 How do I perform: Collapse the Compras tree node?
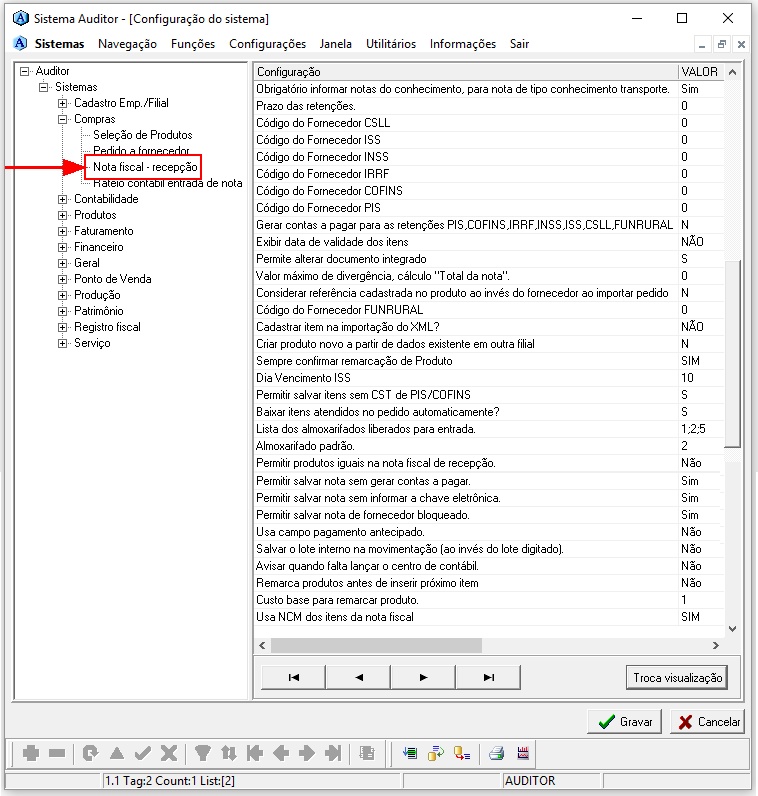62,119
